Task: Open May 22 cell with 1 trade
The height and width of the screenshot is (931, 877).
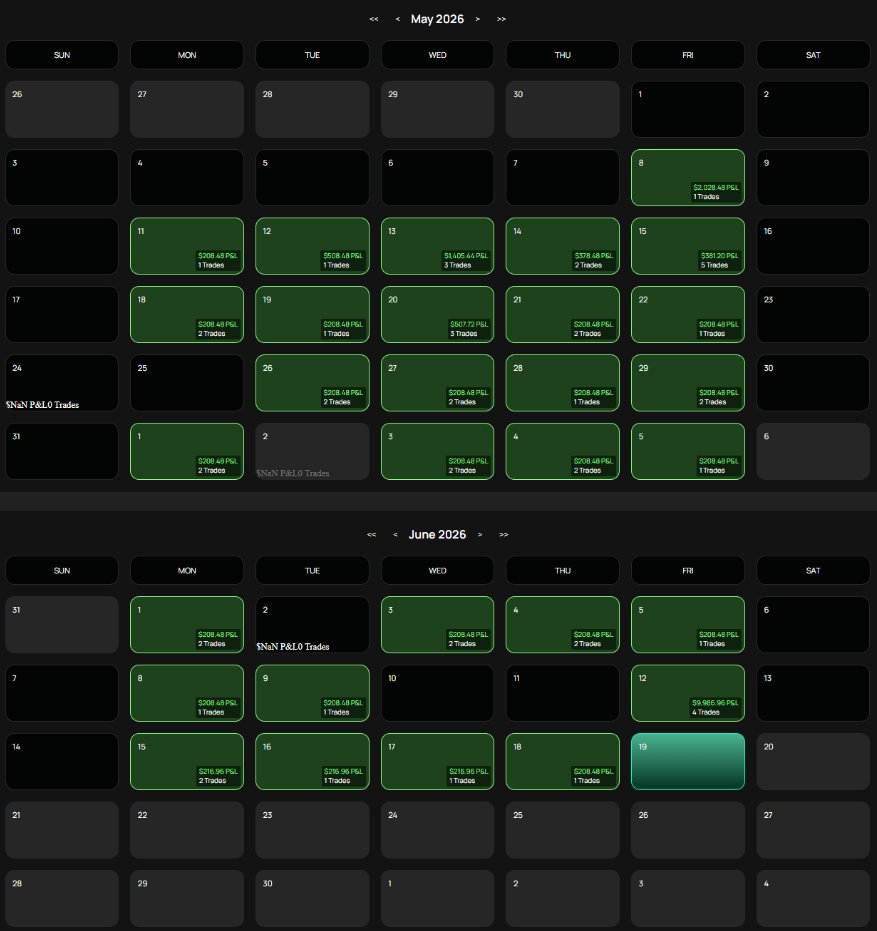Action: tap(688, 315)
